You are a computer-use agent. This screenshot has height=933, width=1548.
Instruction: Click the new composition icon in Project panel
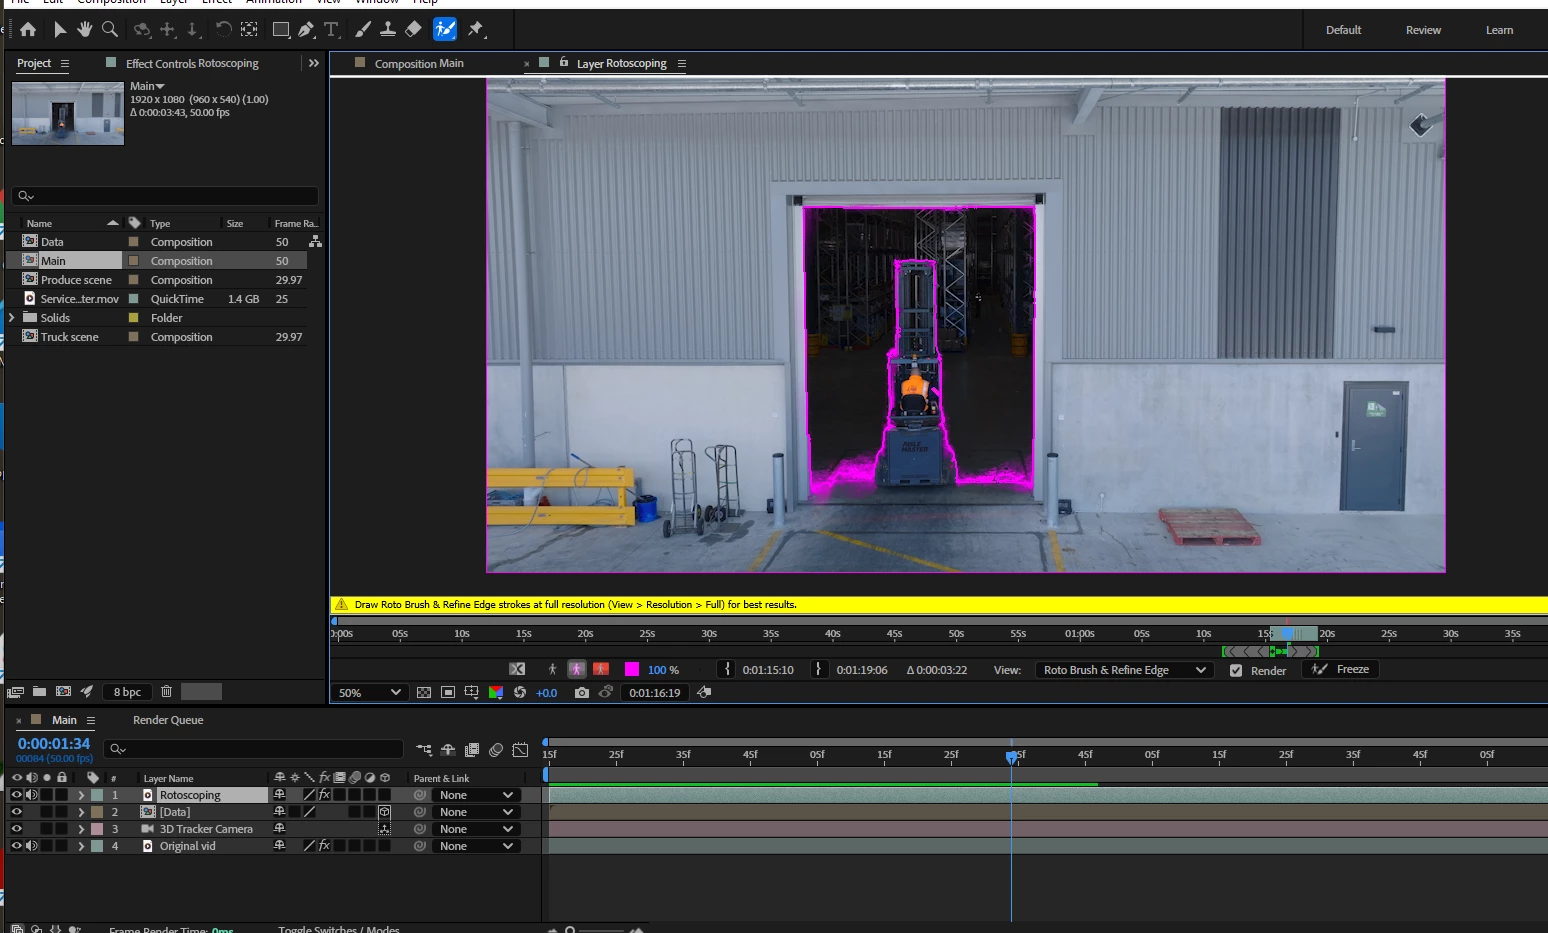click(63, 691)
